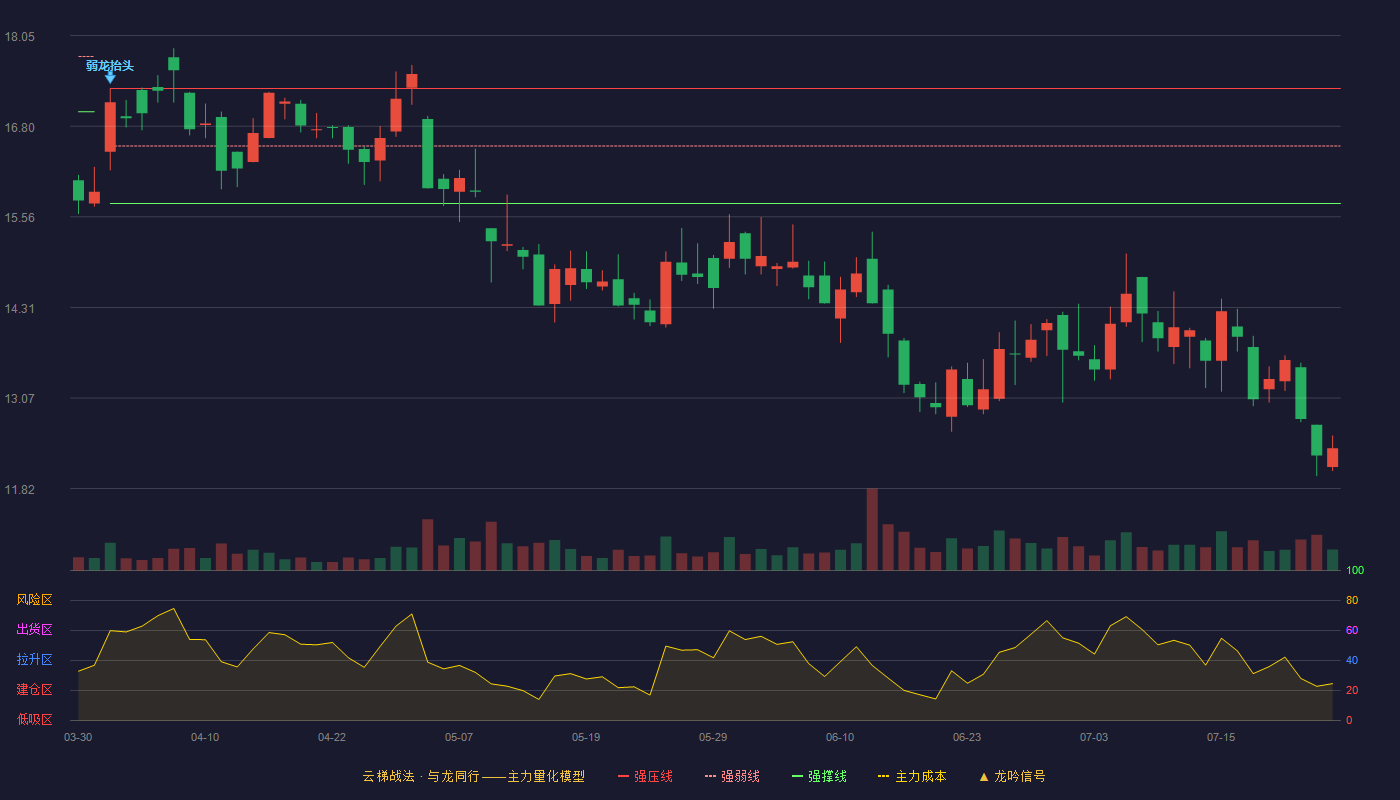
Task: Click the tallest red volume bar
Action: (872, 529)
